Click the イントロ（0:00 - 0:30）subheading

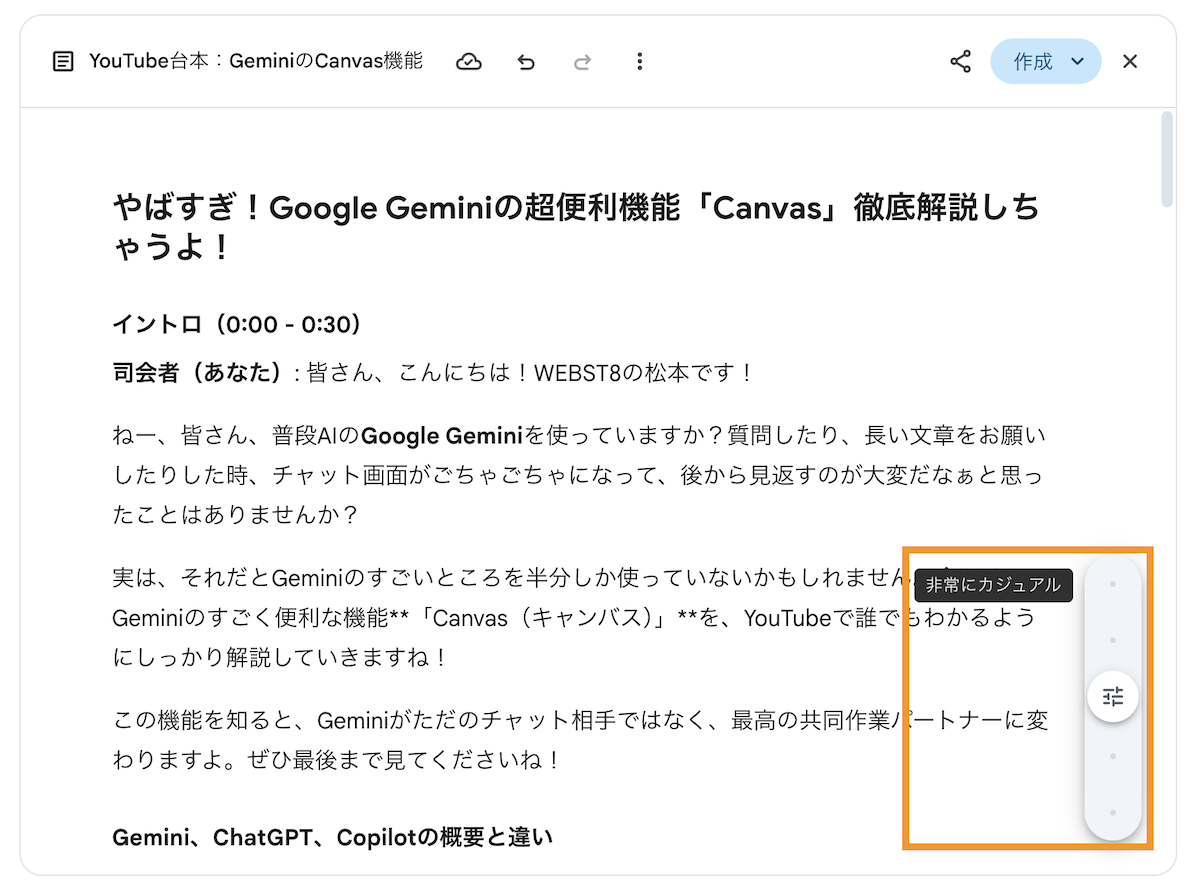(237, 324)
